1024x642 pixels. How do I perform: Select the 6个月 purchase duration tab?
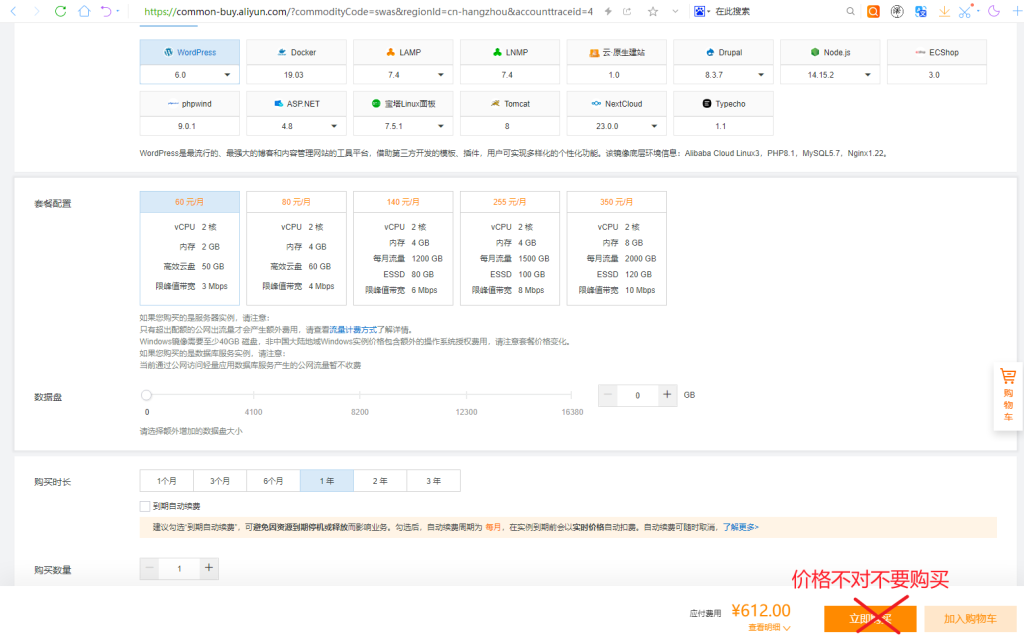click(273, 481)
